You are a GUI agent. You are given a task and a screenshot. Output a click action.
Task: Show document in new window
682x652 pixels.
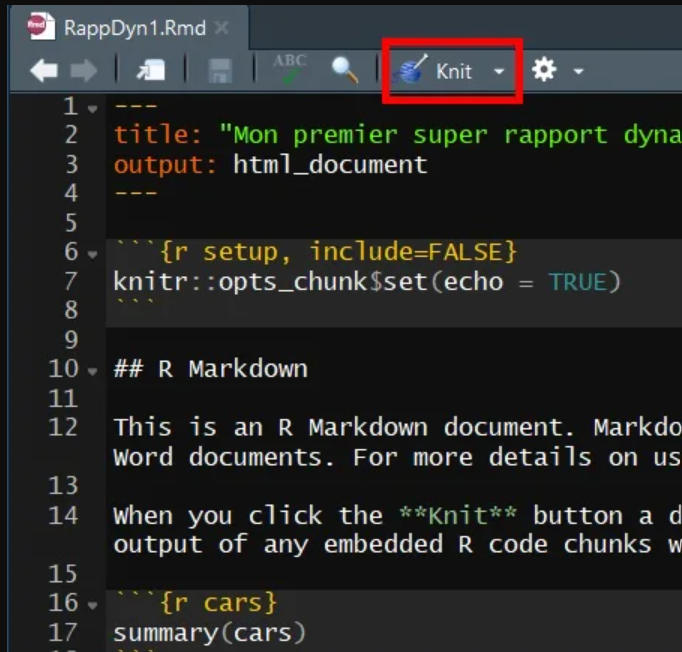click(x=153, y=71)
